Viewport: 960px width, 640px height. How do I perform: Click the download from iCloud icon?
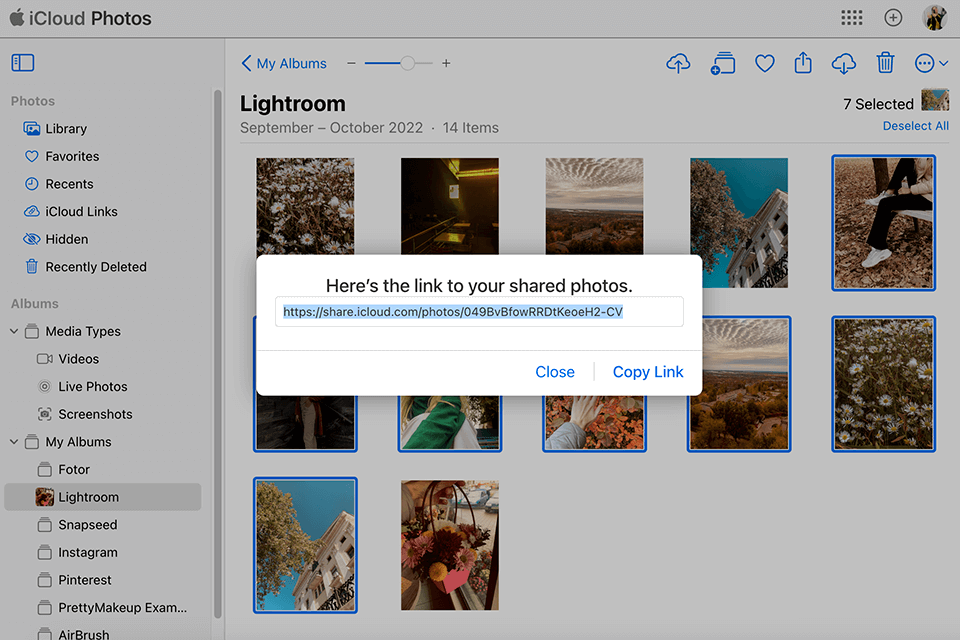(x=844, y=63)
